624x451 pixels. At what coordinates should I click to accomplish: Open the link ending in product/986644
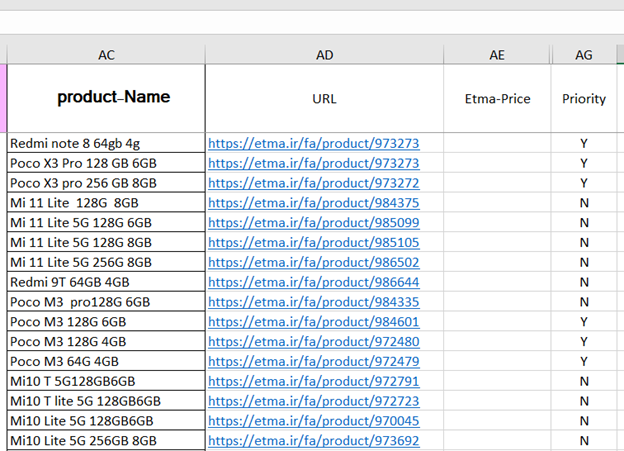314,282
